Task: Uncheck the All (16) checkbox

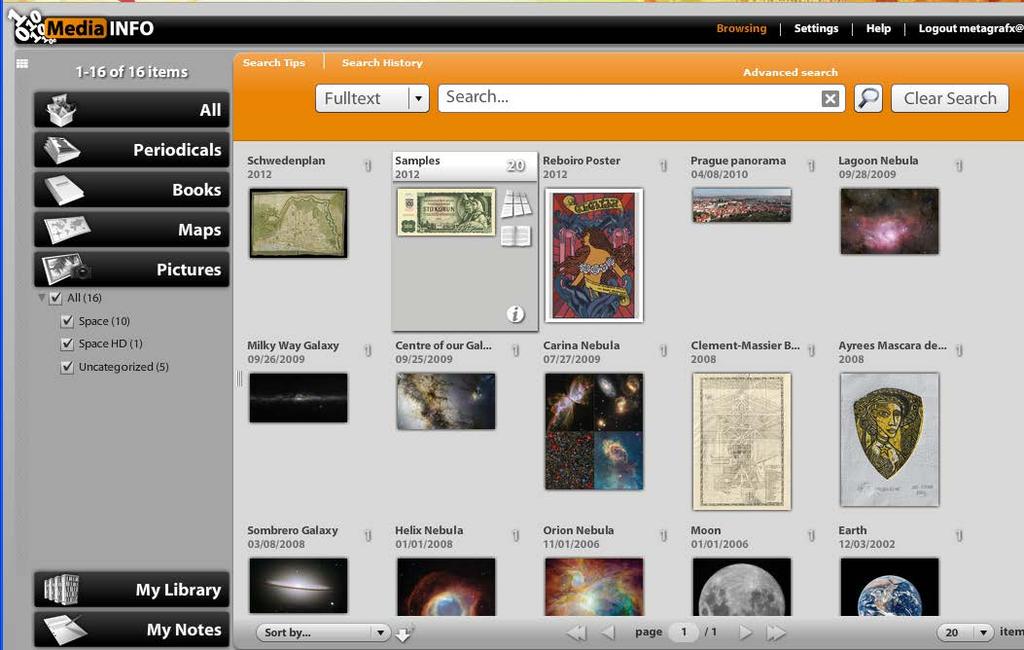Action: pyautogui.click(x=56, y=298)
